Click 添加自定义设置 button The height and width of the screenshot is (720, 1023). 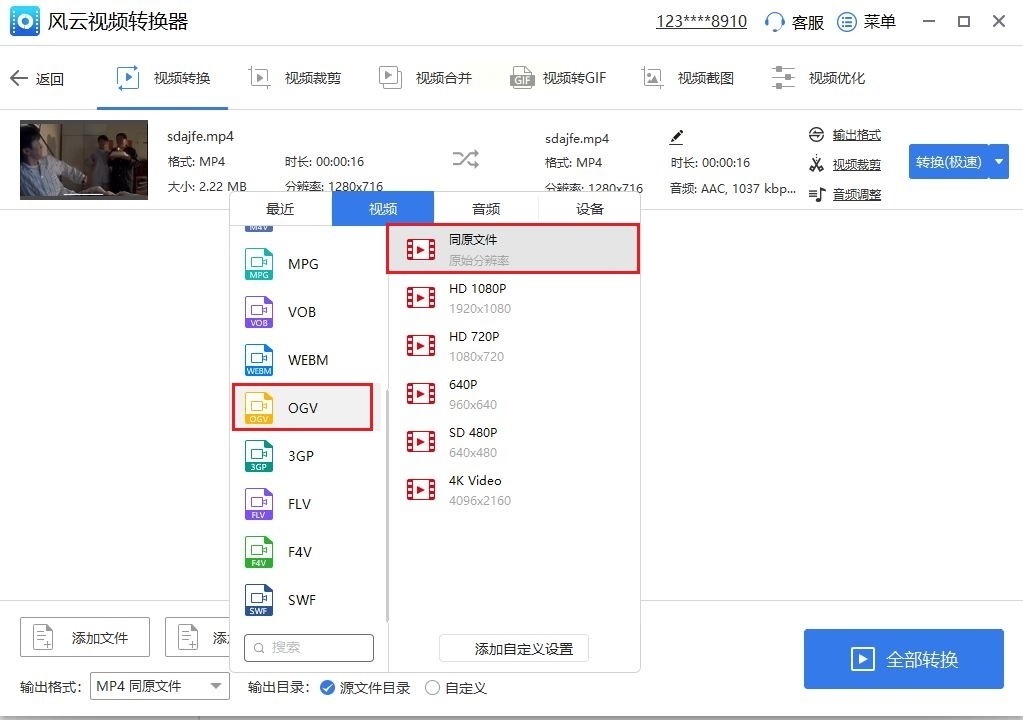click(x=514, y=648)
